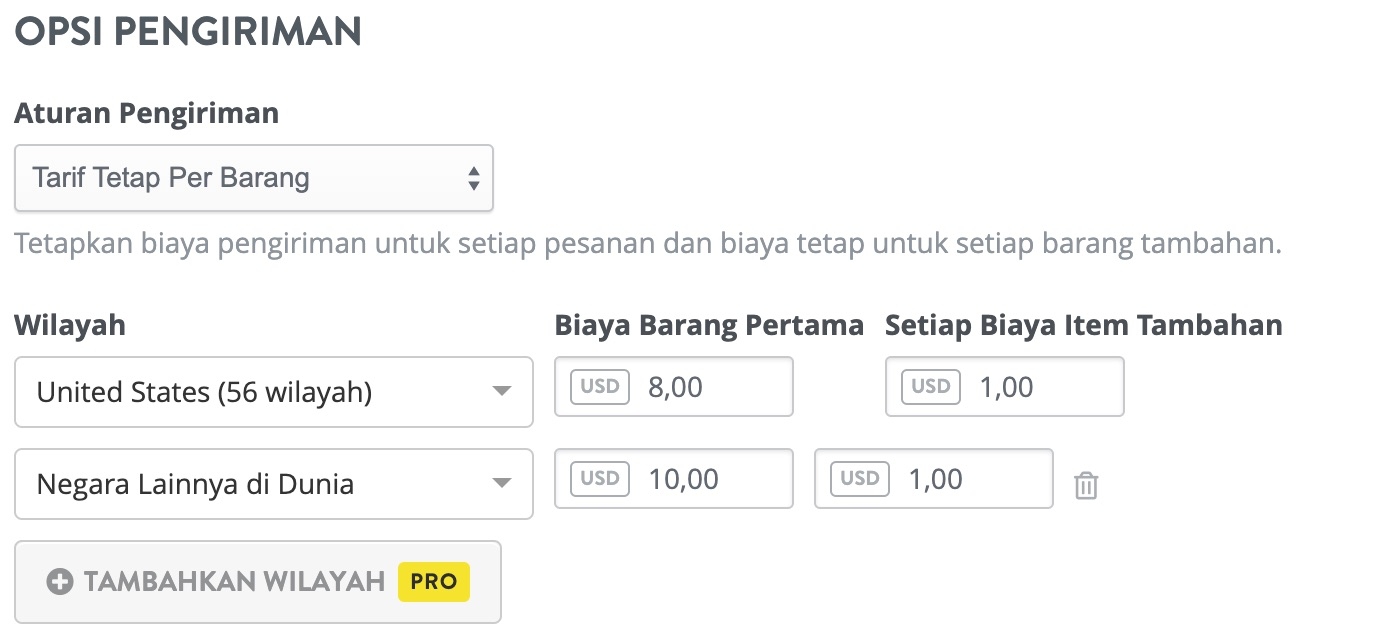Click the USD badge beside 10,00
The width and height of the screenshot is (1376, 640).
(x=600, y=478)
